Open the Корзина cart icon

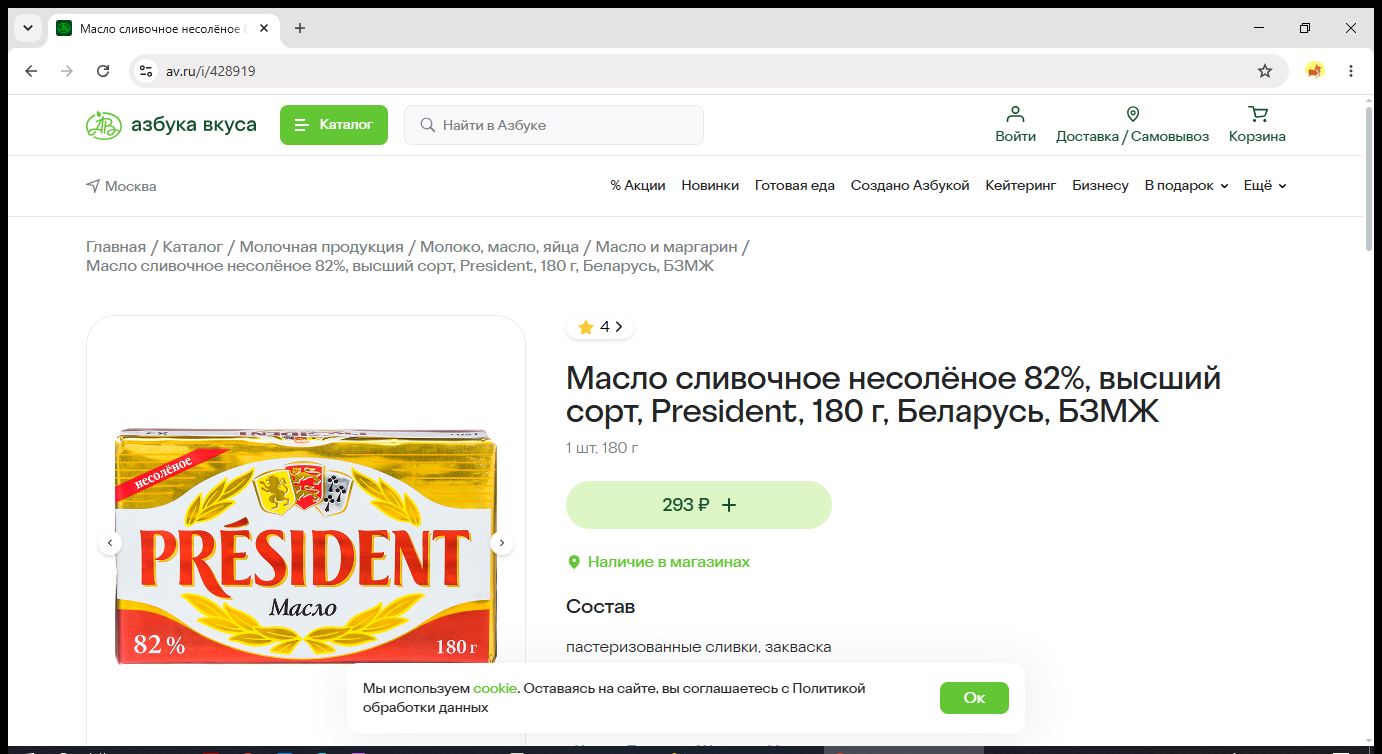(1257, 125)
